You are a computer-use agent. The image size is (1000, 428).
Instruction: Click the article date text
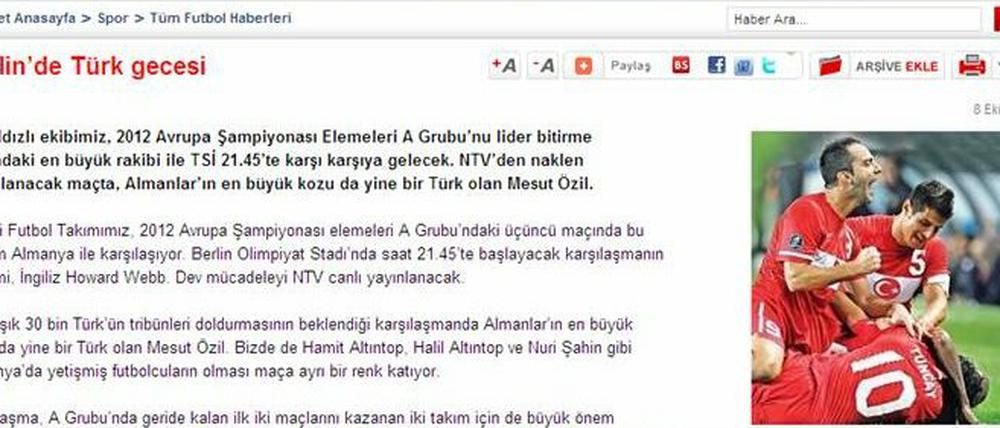click(986, 110)
